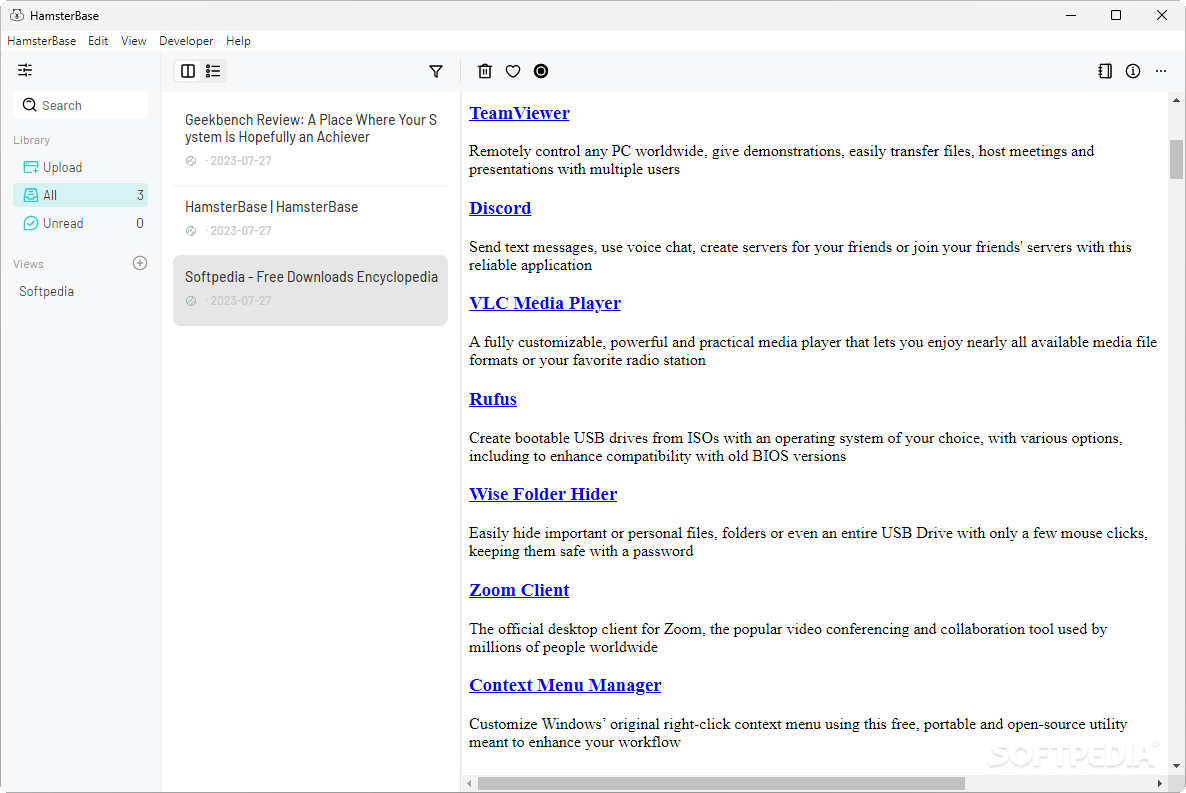1186x793 pixels.
Task: Follow the VLC Media Player link
Action: tap(545, 303)
